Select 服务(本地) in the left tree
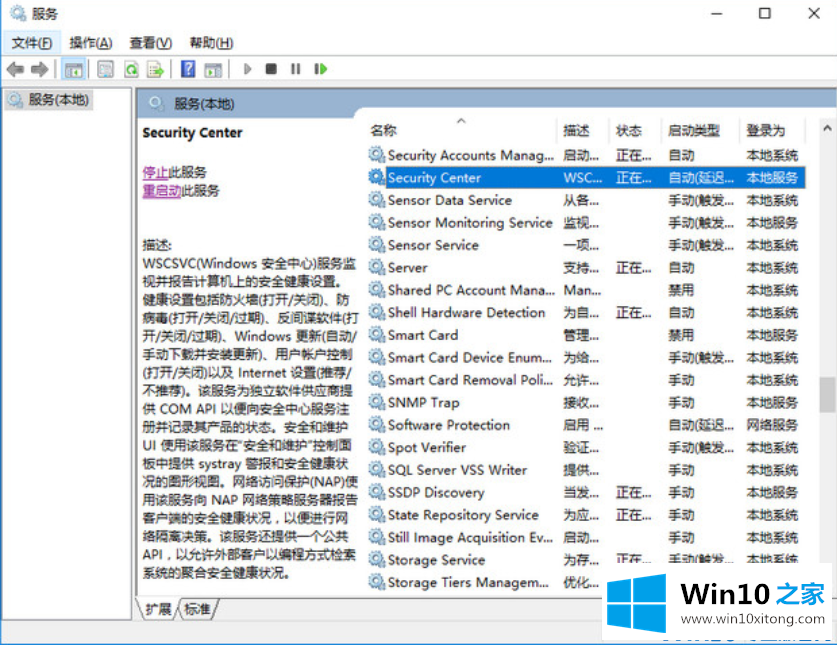Screen dimensions: 837x645 49,100
